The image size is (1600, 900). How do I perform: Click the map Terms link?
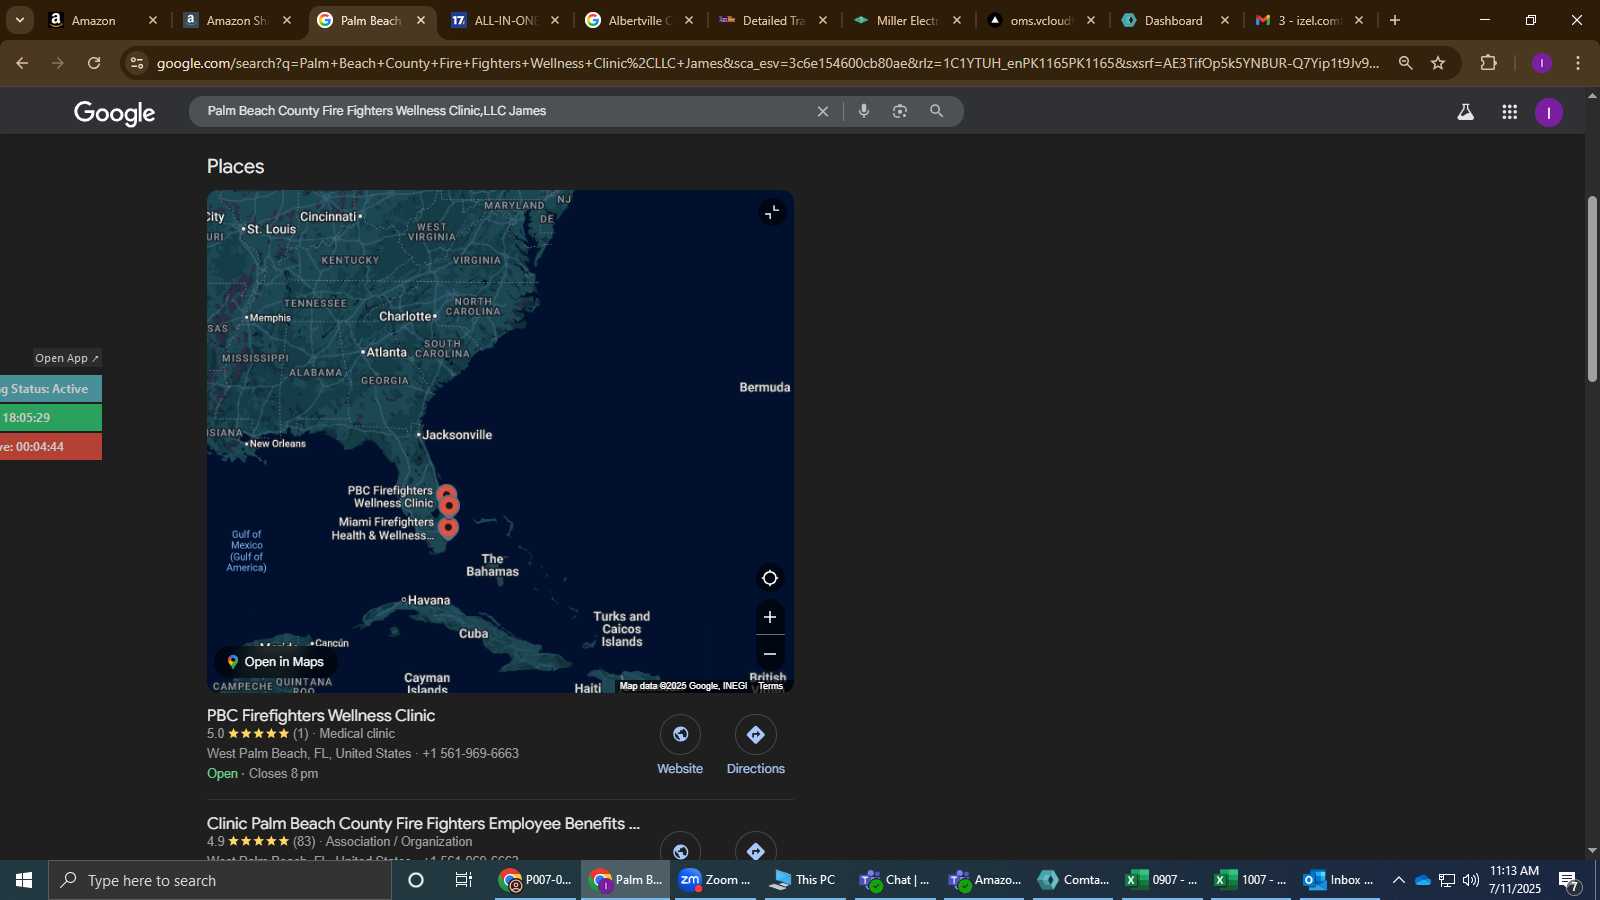[771, 686]
